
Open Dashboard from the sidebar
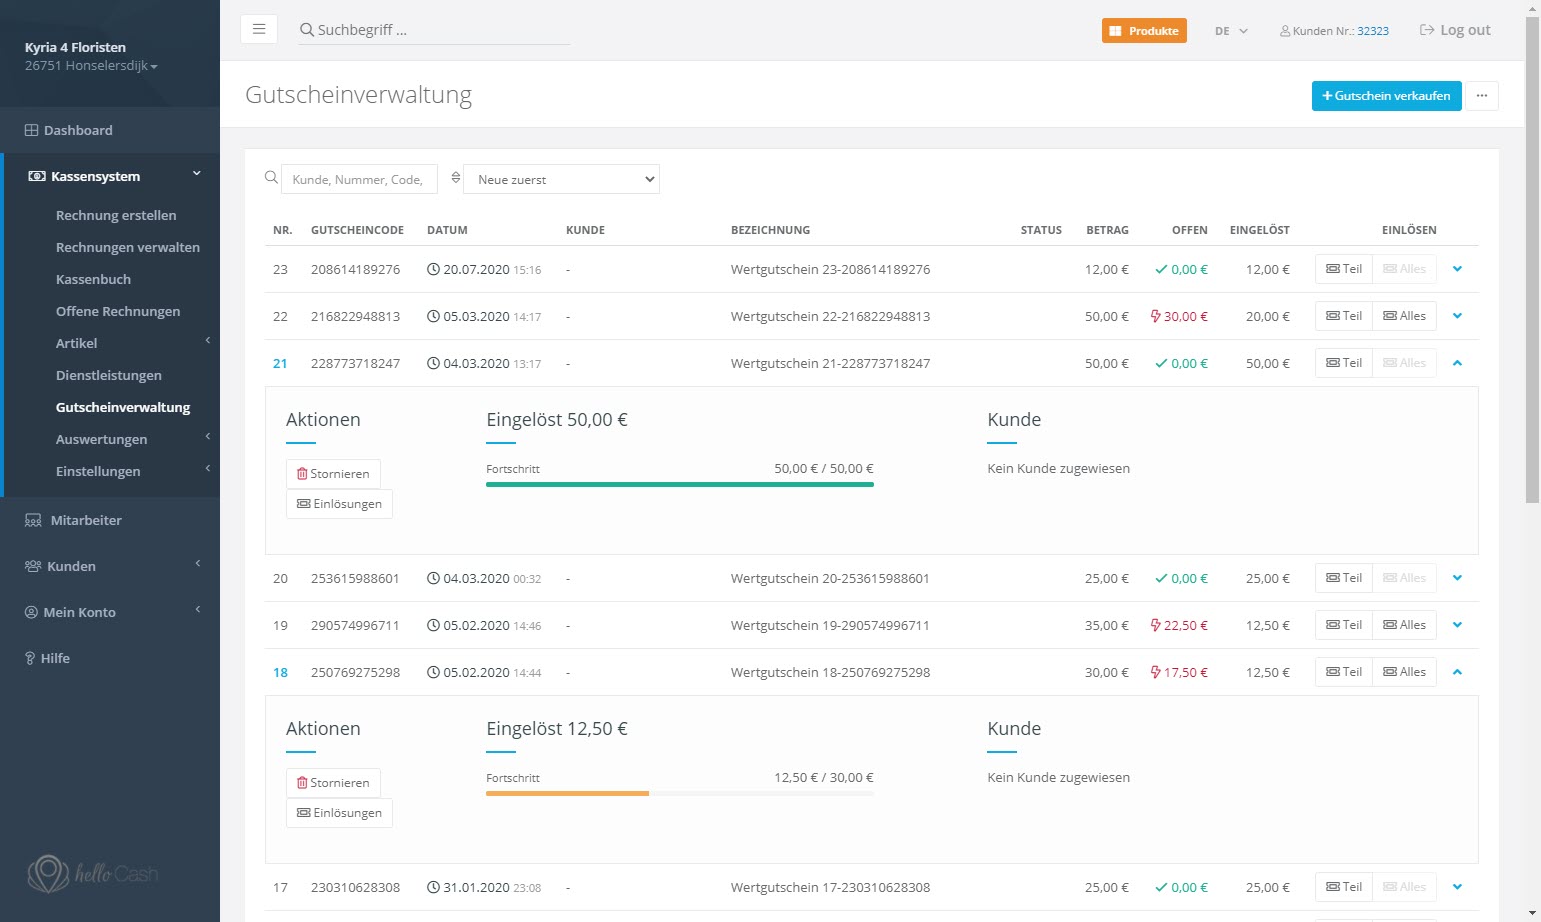78,130
